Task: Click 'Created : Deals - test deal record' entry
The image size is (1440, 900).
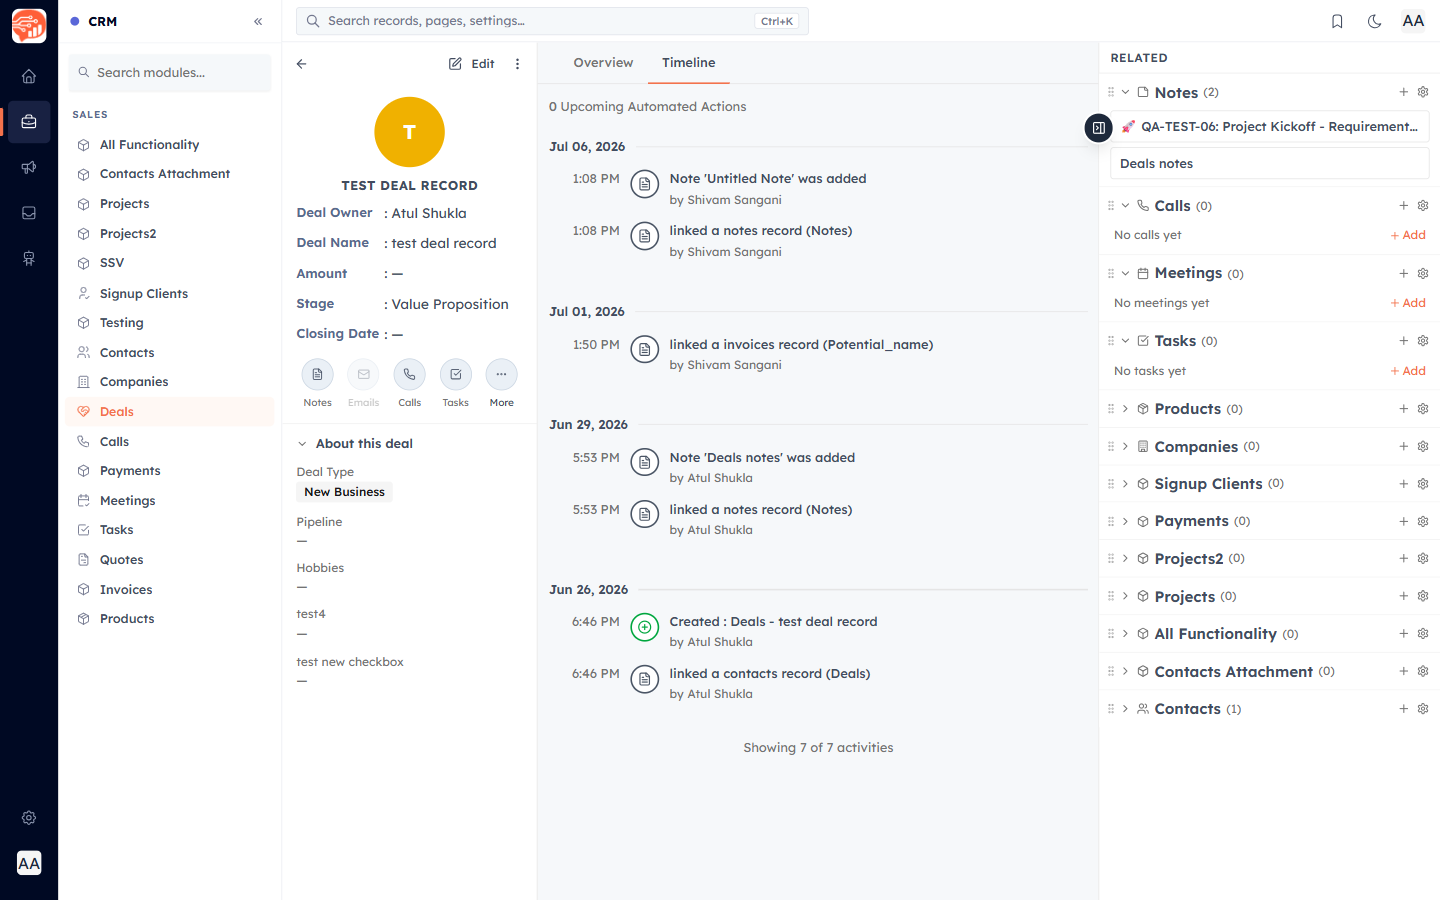Action: click(x=773, y=622)
